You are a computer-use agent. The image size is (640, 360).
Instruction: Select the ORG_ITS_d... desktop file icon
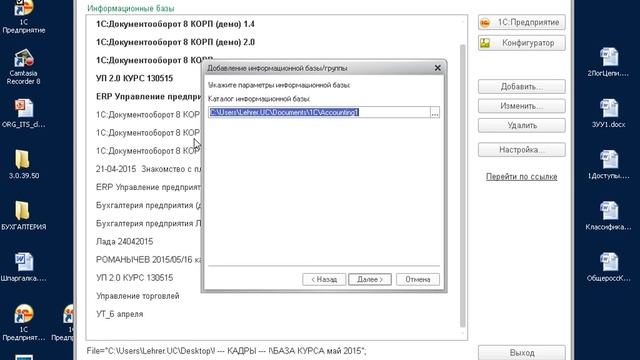23,113
